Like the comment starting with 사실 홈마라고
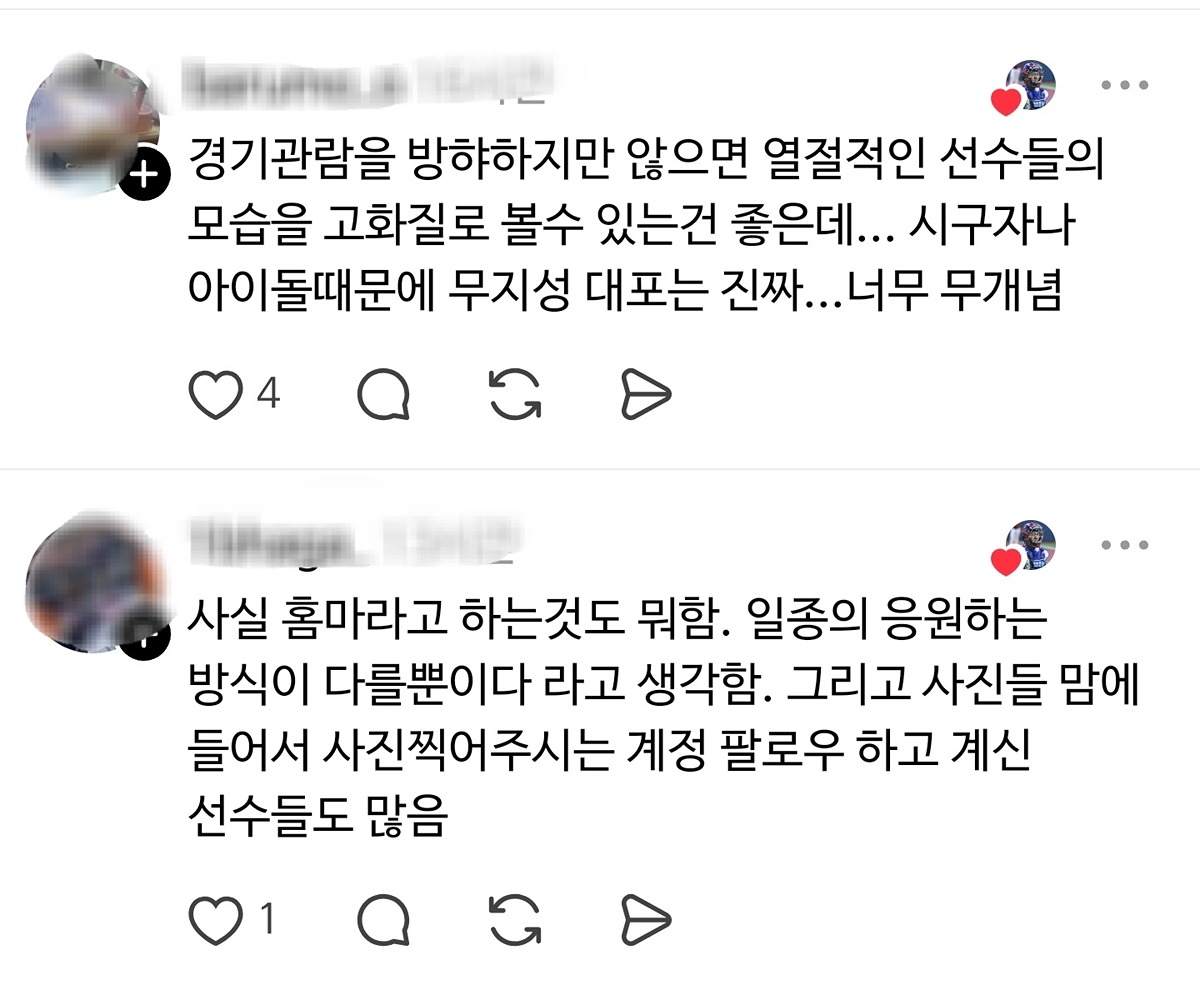 [x=216, y=920]
